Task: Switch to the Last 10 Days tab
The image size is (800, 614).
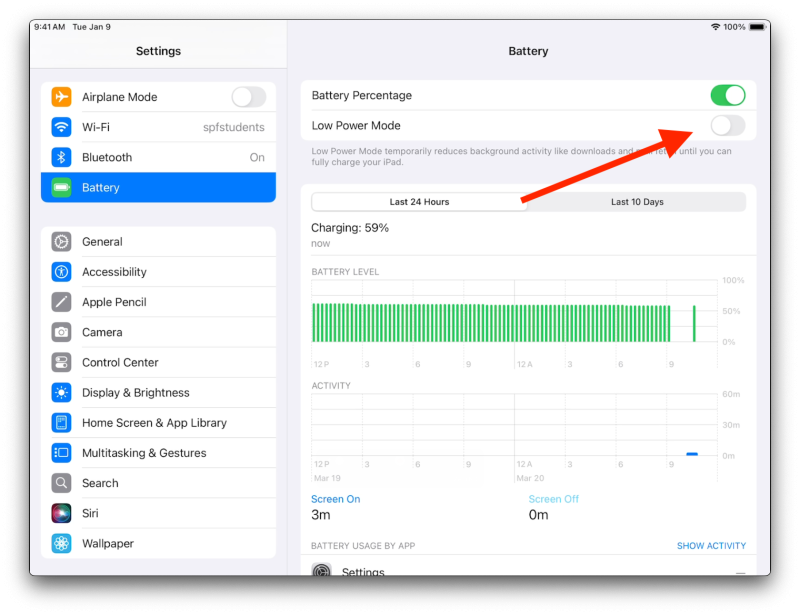Action: (x=636, y=201)
